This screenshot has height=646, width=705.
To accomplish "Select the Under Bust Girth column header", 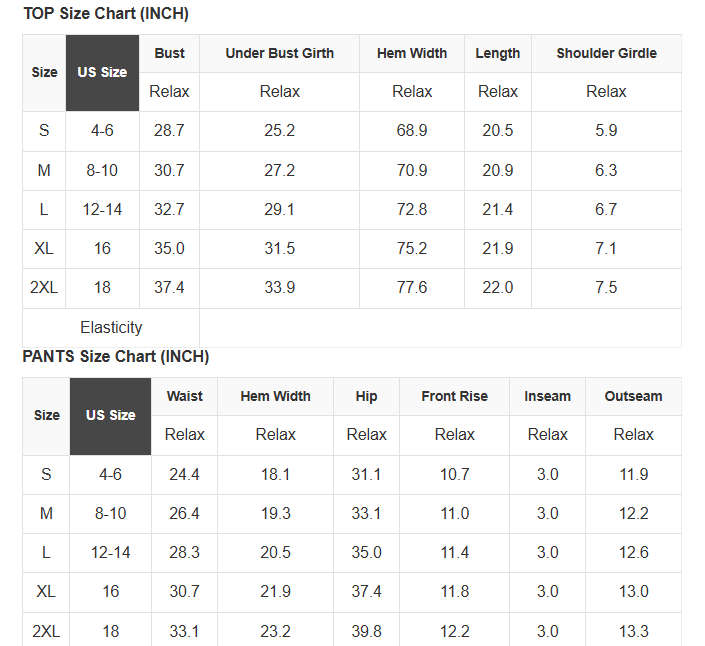I will pos(280,53).
